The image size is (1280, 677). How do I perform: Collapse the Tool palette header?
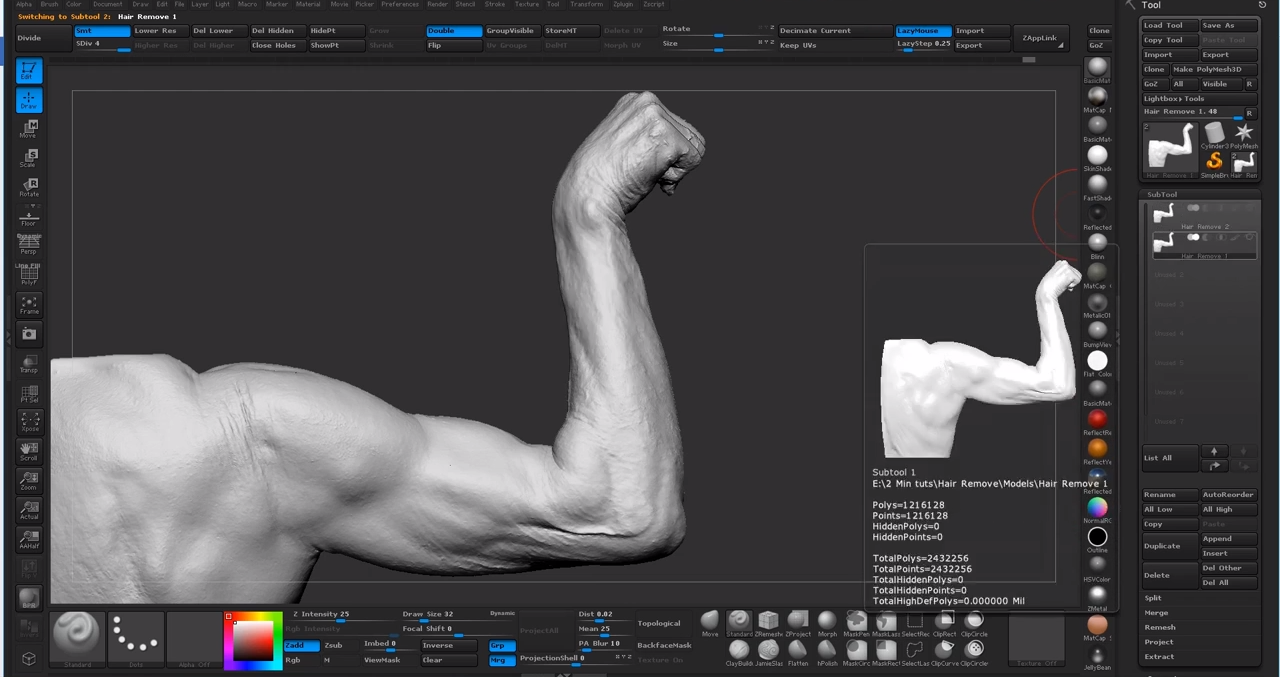pos(1150,5)
